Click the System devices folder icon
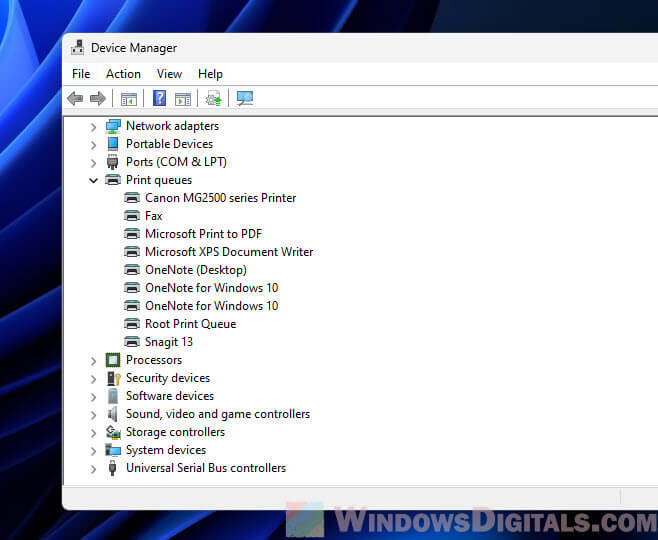The image size is (658, 540). point(113,450)
